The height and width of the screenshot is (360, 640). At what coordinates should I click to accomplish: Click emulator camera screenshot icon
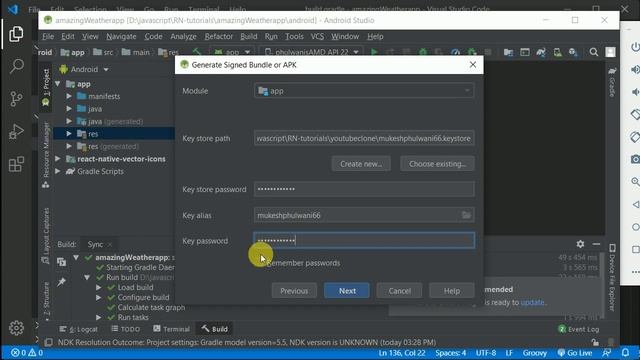(635, 159)
